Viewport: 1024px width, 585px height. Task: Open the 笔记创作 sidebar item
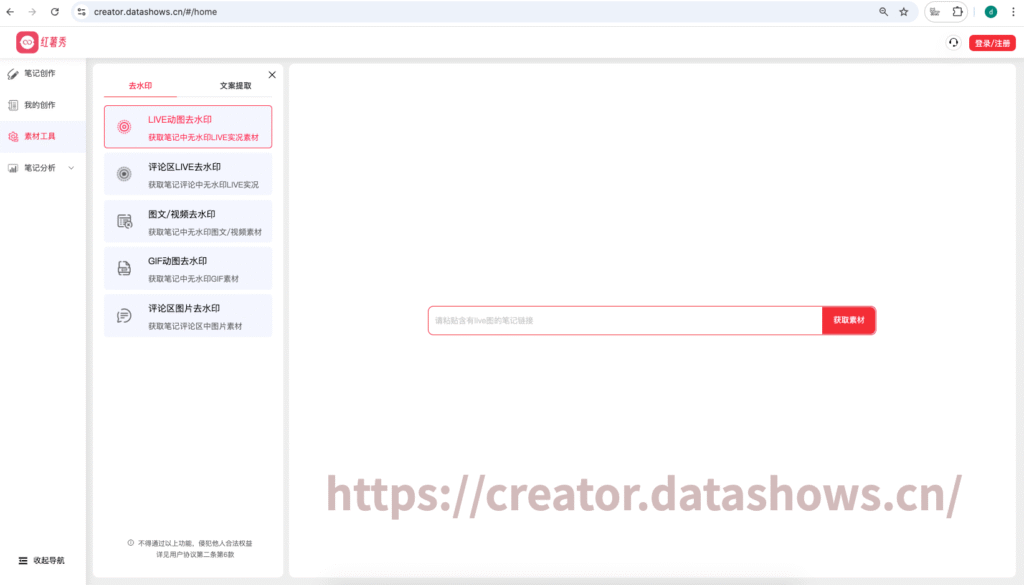pyautogui.click(x=40, y=73)
